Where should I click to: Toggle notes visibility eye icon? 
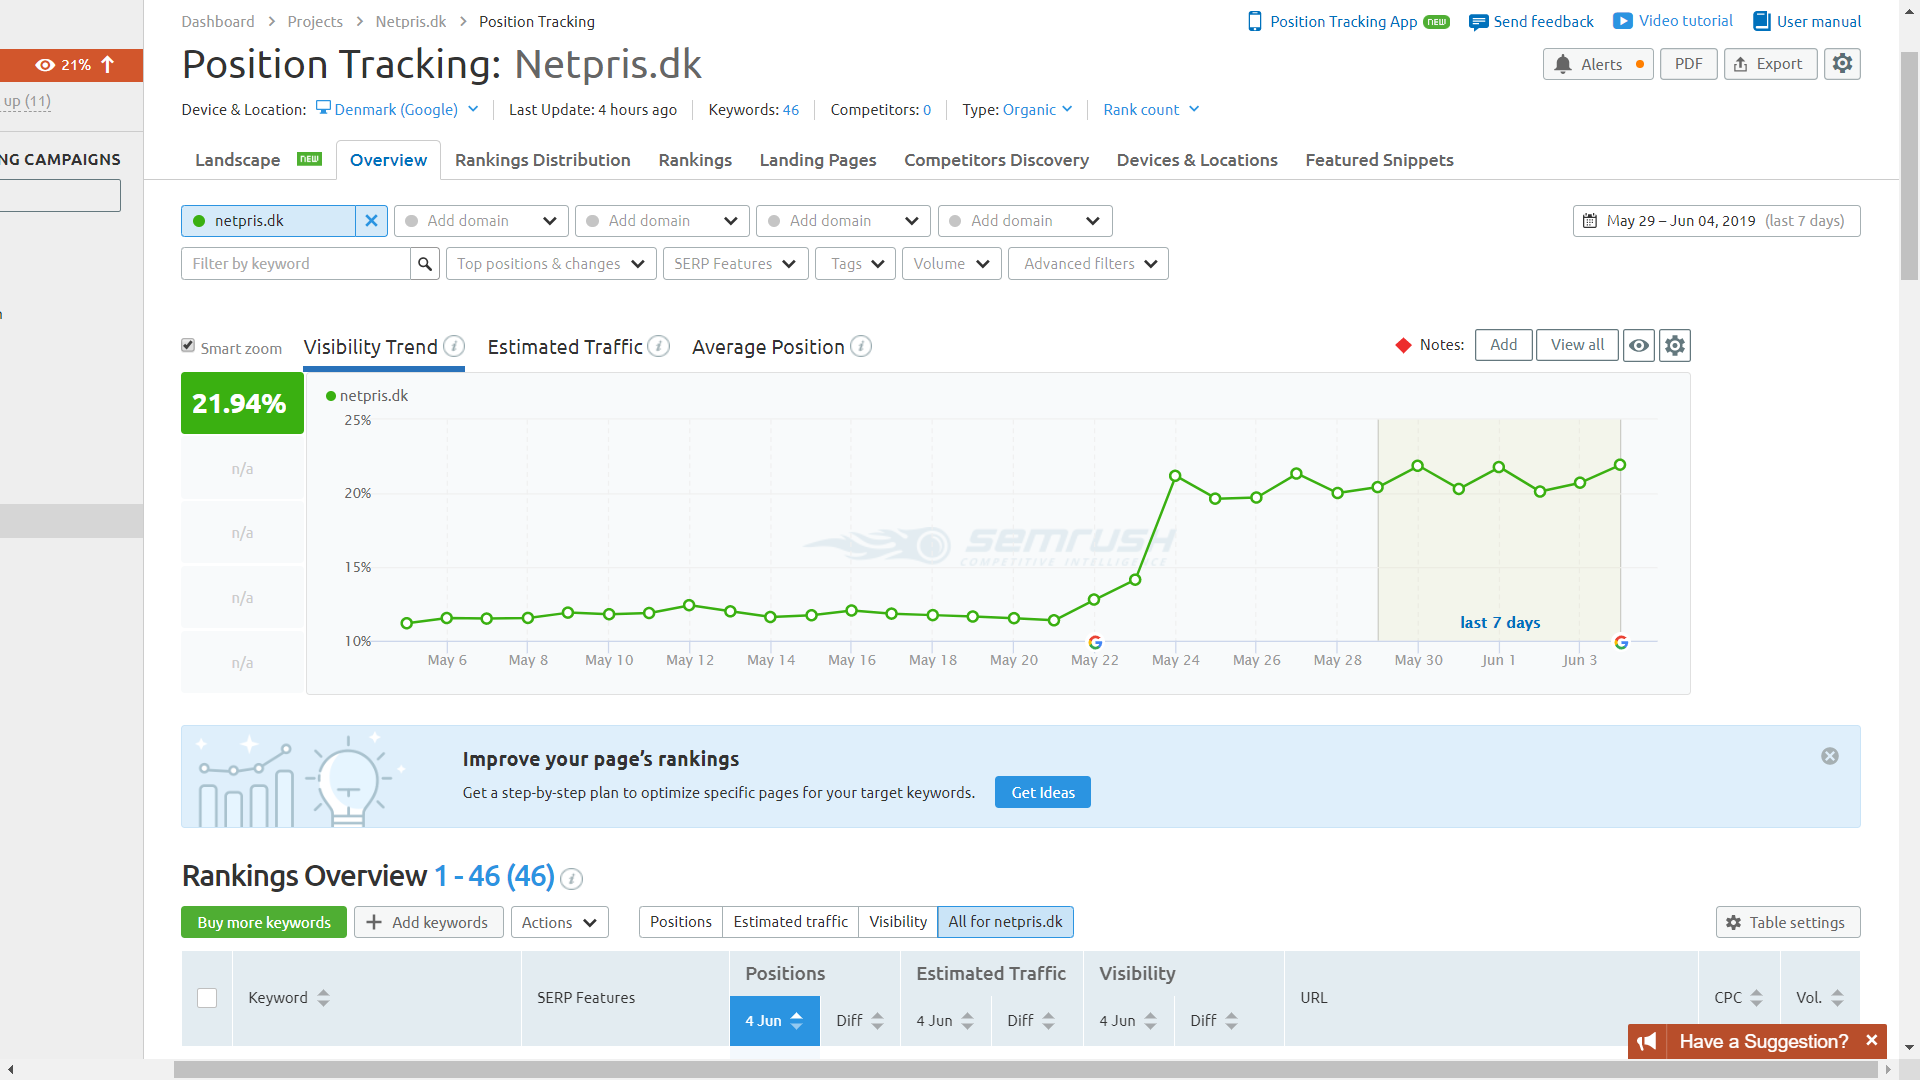1639,345
